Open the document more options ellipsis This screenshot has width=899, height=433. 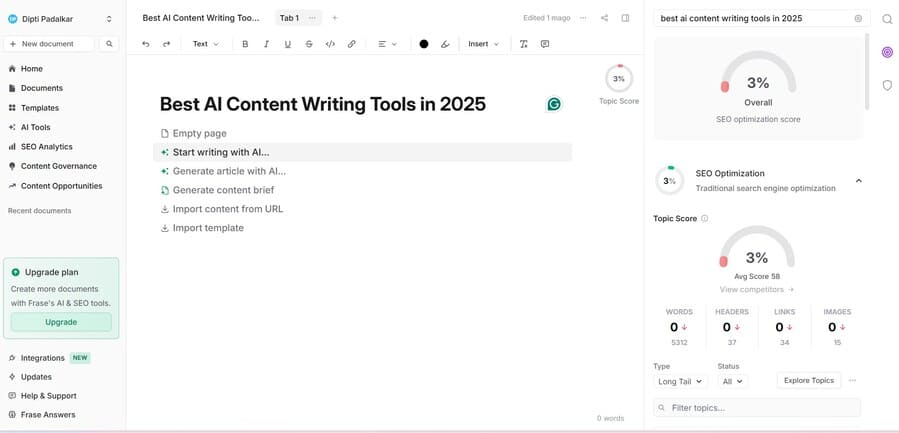583,18
